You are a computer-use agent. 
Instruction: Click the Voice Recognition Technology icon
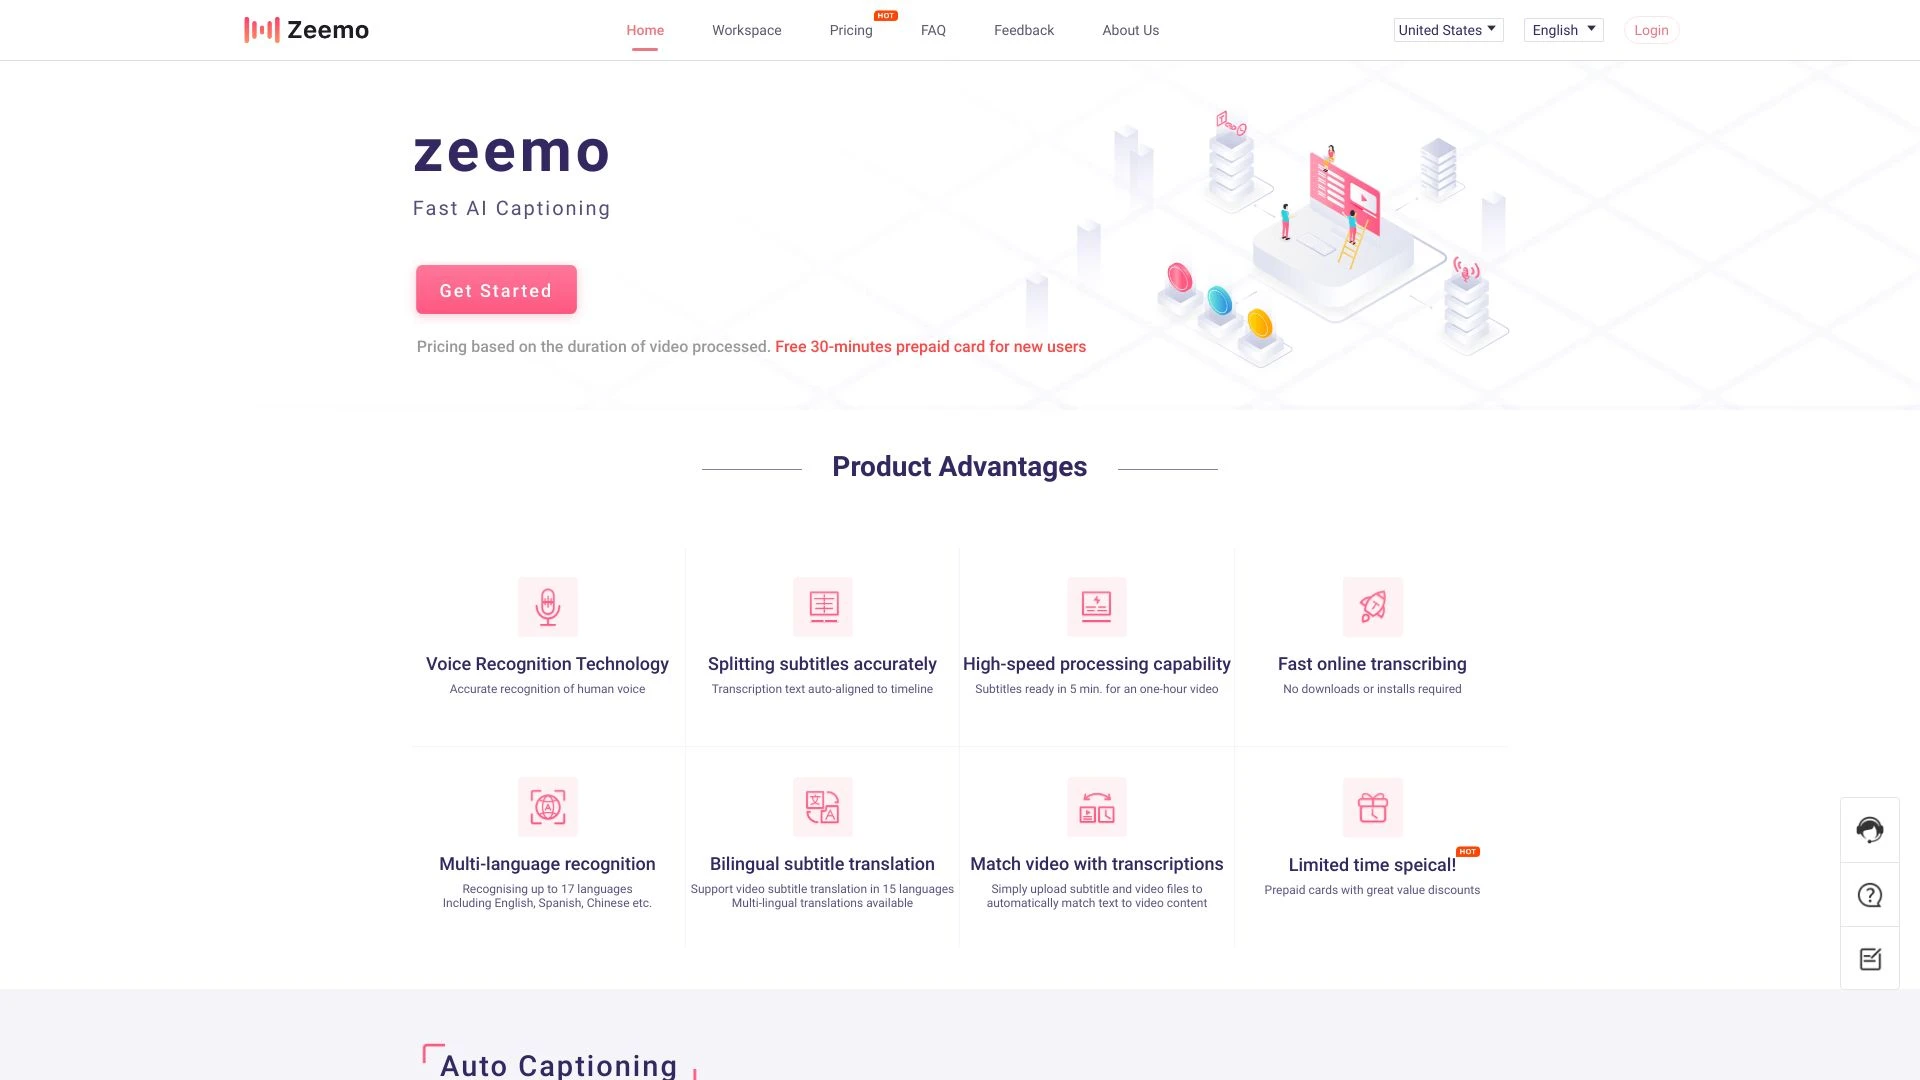(546, 605)
